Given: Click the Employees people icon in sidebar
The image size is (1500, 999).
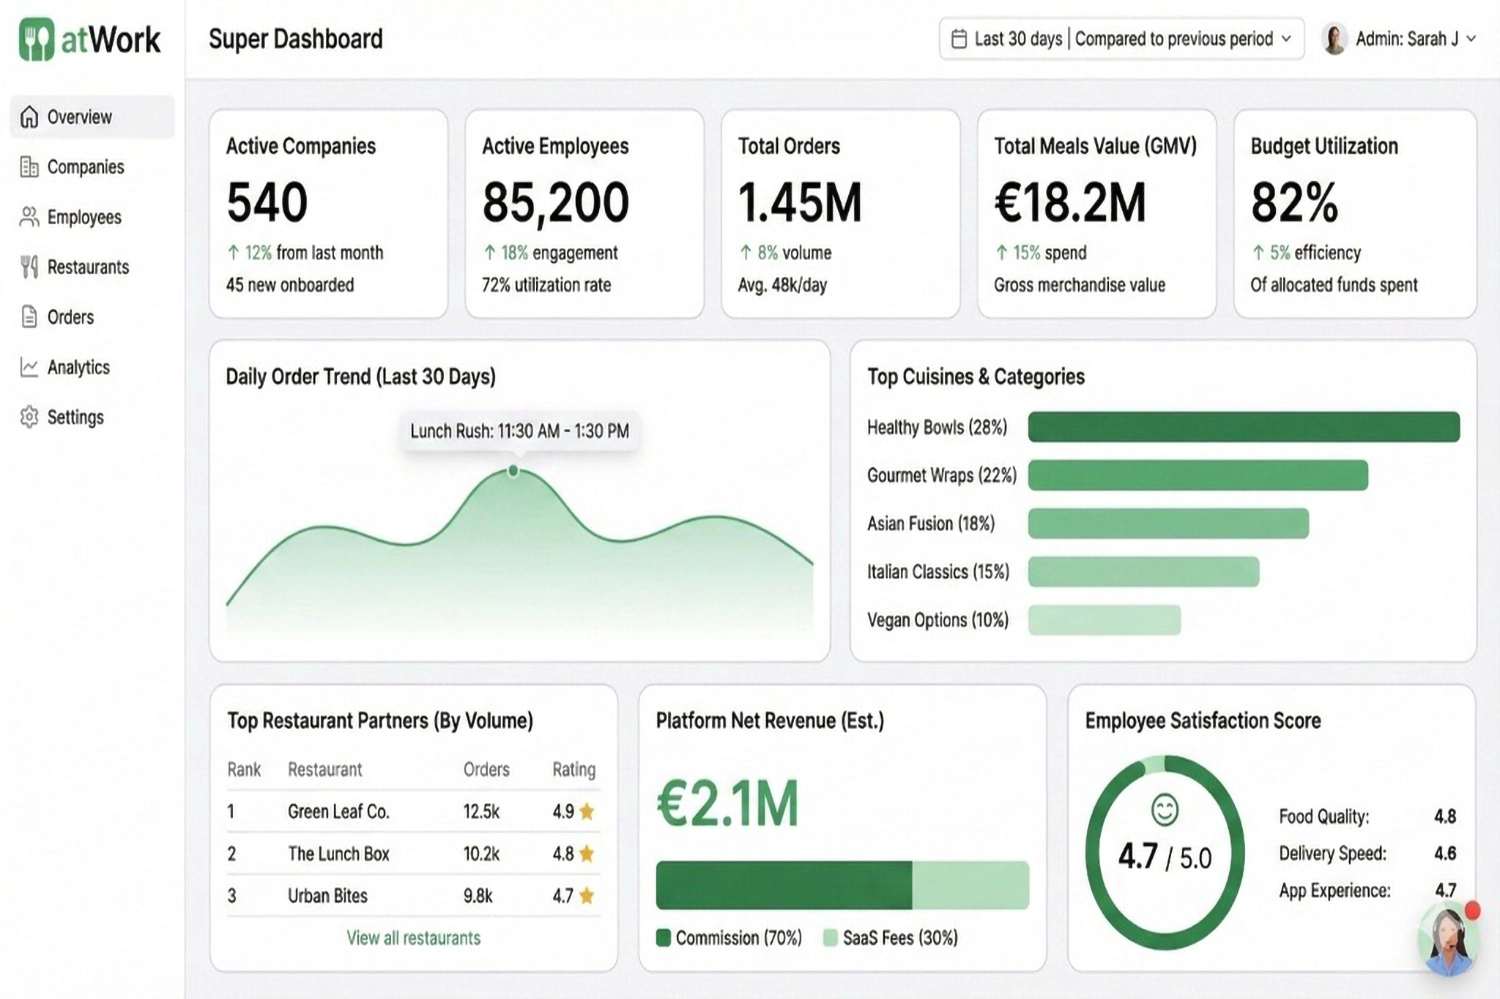Looking at the screenshot, I should click(29, 217).
